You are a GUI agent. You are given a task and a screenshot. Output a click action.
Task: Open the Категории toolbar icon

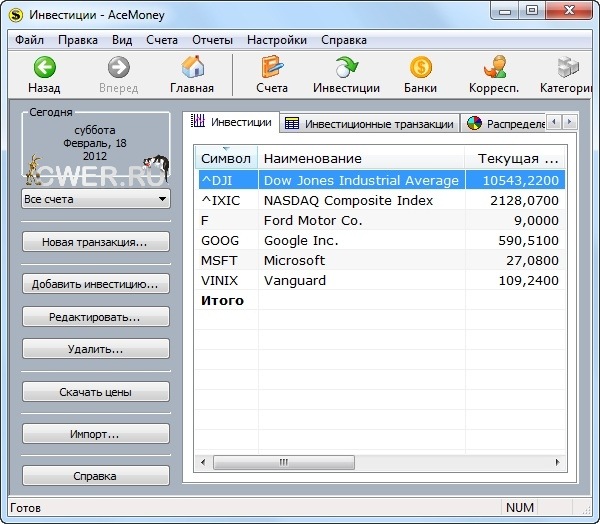pyautogui.click(x=568, y=68)
